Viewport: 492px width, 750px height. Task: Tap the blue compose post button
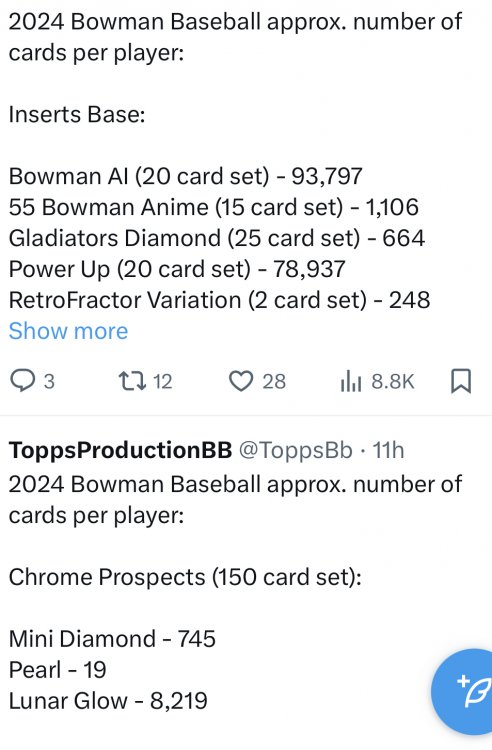[x=466, y=691]
